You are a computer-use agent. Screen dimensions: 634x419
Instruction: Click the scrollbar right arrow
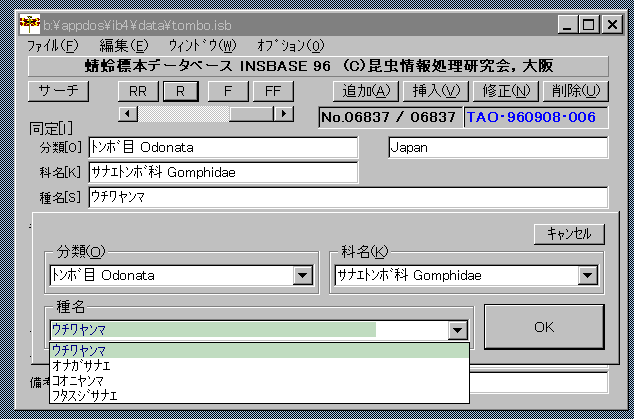pyautogui.click(x=284, y=113)
